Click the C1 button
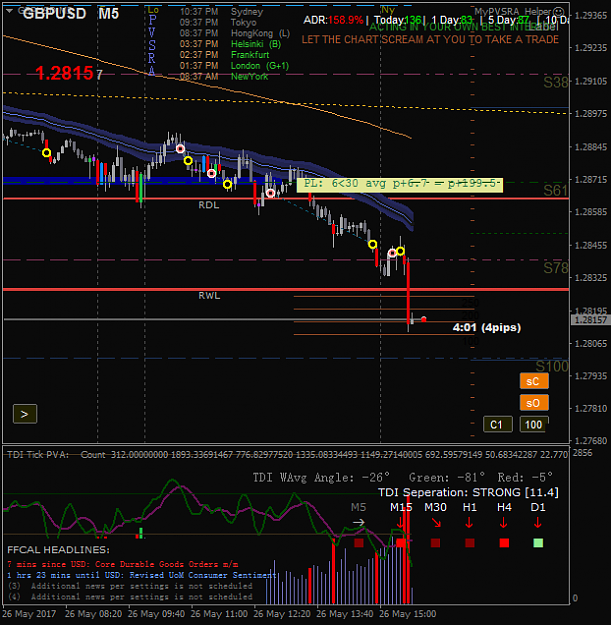Viewport: 611px width, 625px height. point(497,425)
